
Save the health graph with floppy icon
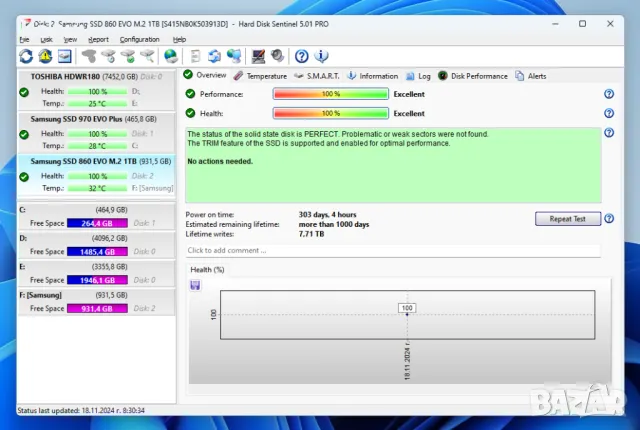[195, 285]
